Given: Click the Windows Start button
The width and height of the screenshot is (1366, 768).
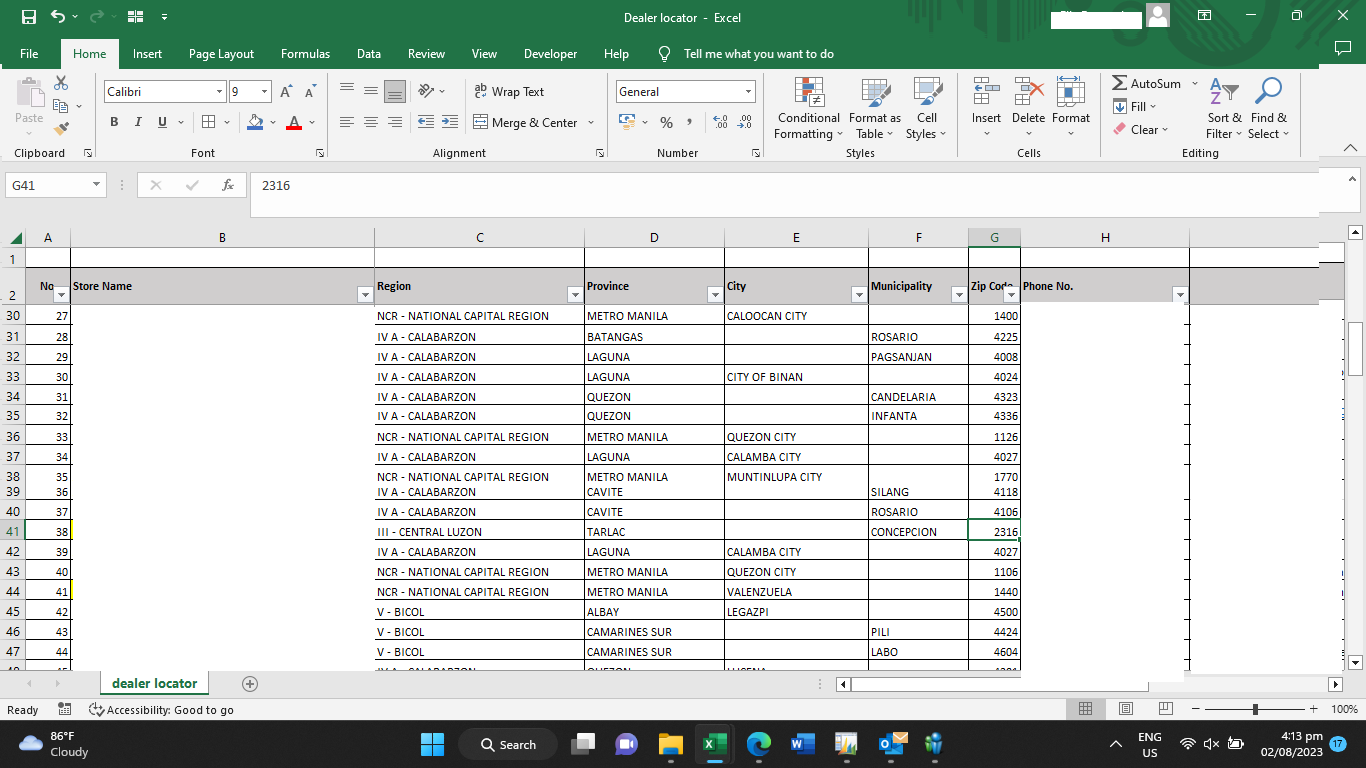Looking at the screenshot, I should [432, 744].
